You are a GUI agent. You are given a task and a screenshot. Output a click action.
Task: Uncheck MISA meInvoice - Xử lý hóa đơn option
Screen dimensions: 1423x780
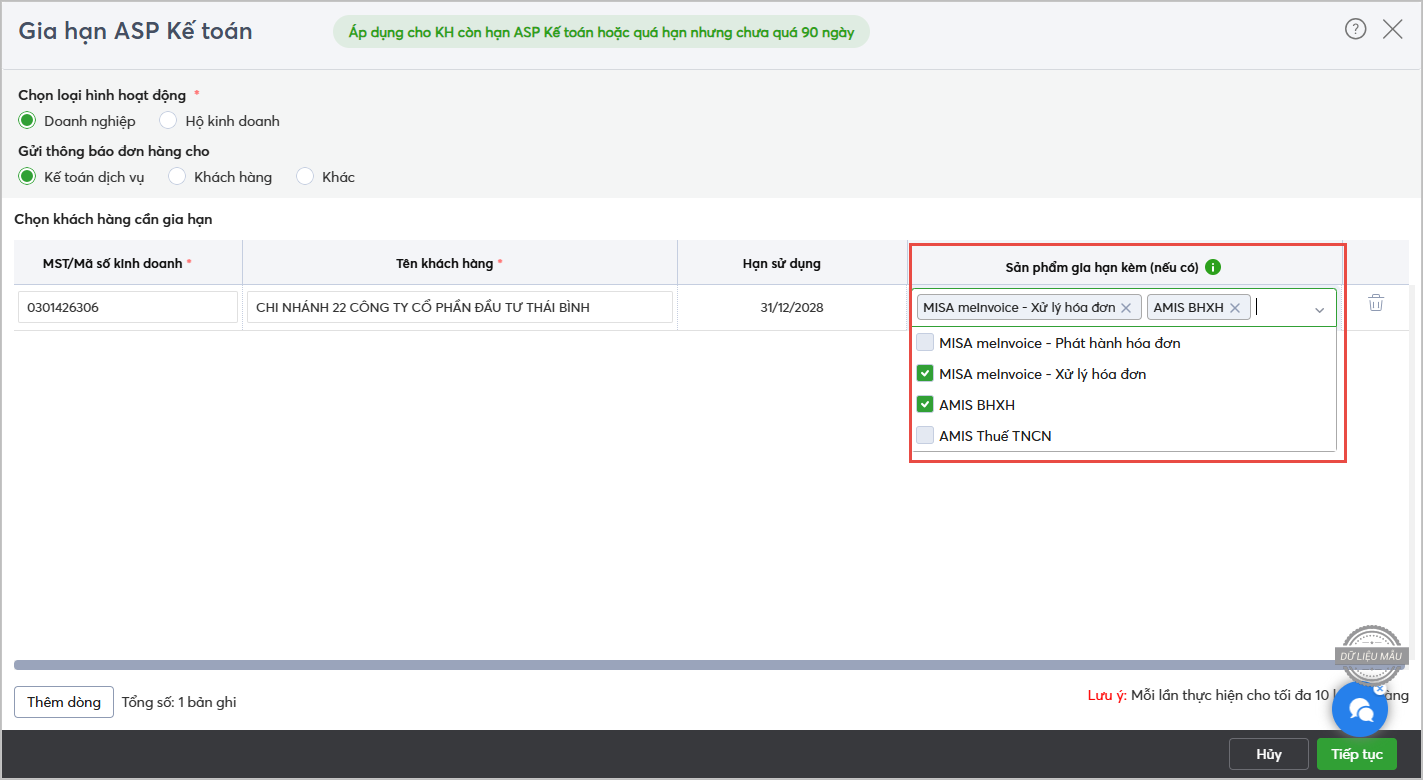point(925,374)
